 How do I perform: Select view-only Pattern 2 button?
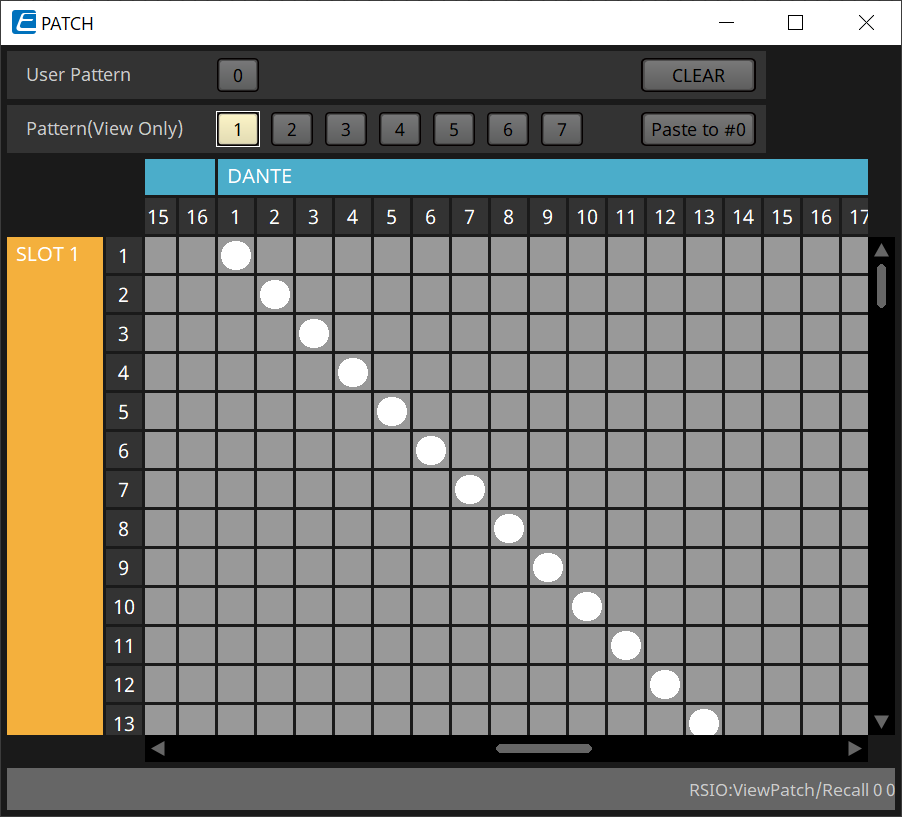point(292,129)
